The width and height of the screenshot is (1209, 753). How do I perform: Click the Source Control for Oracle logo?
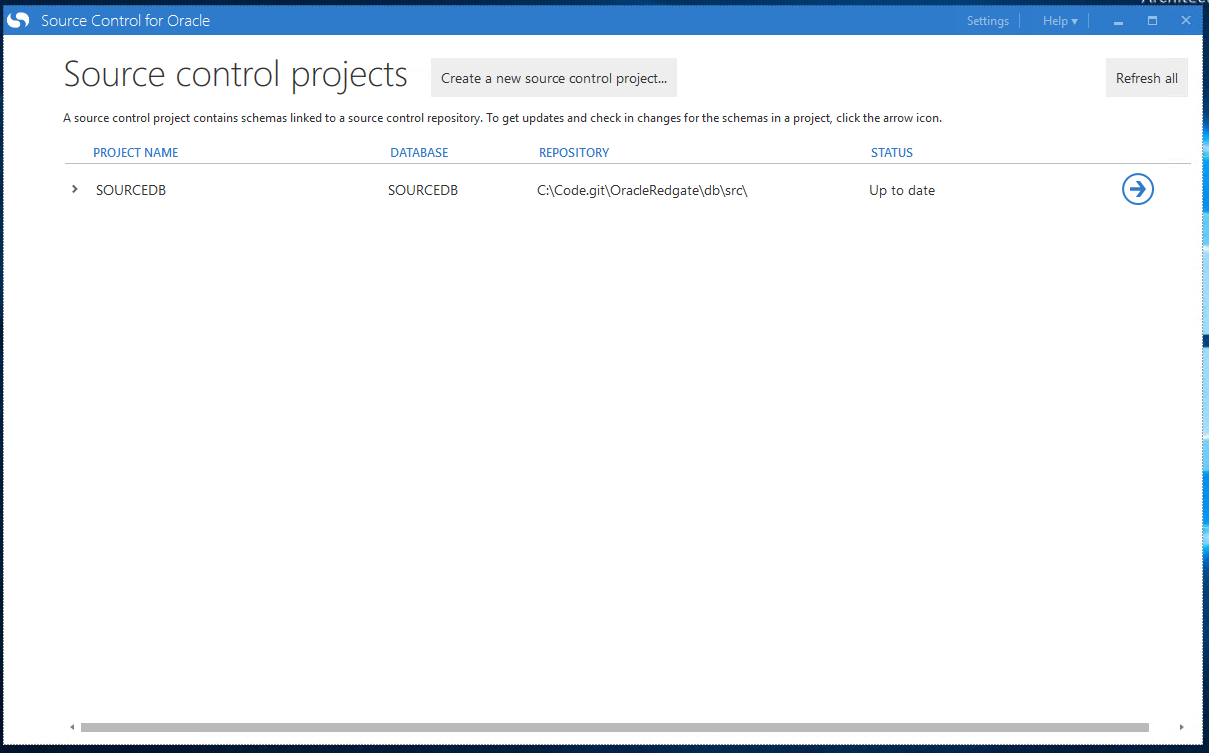[19, 20]
